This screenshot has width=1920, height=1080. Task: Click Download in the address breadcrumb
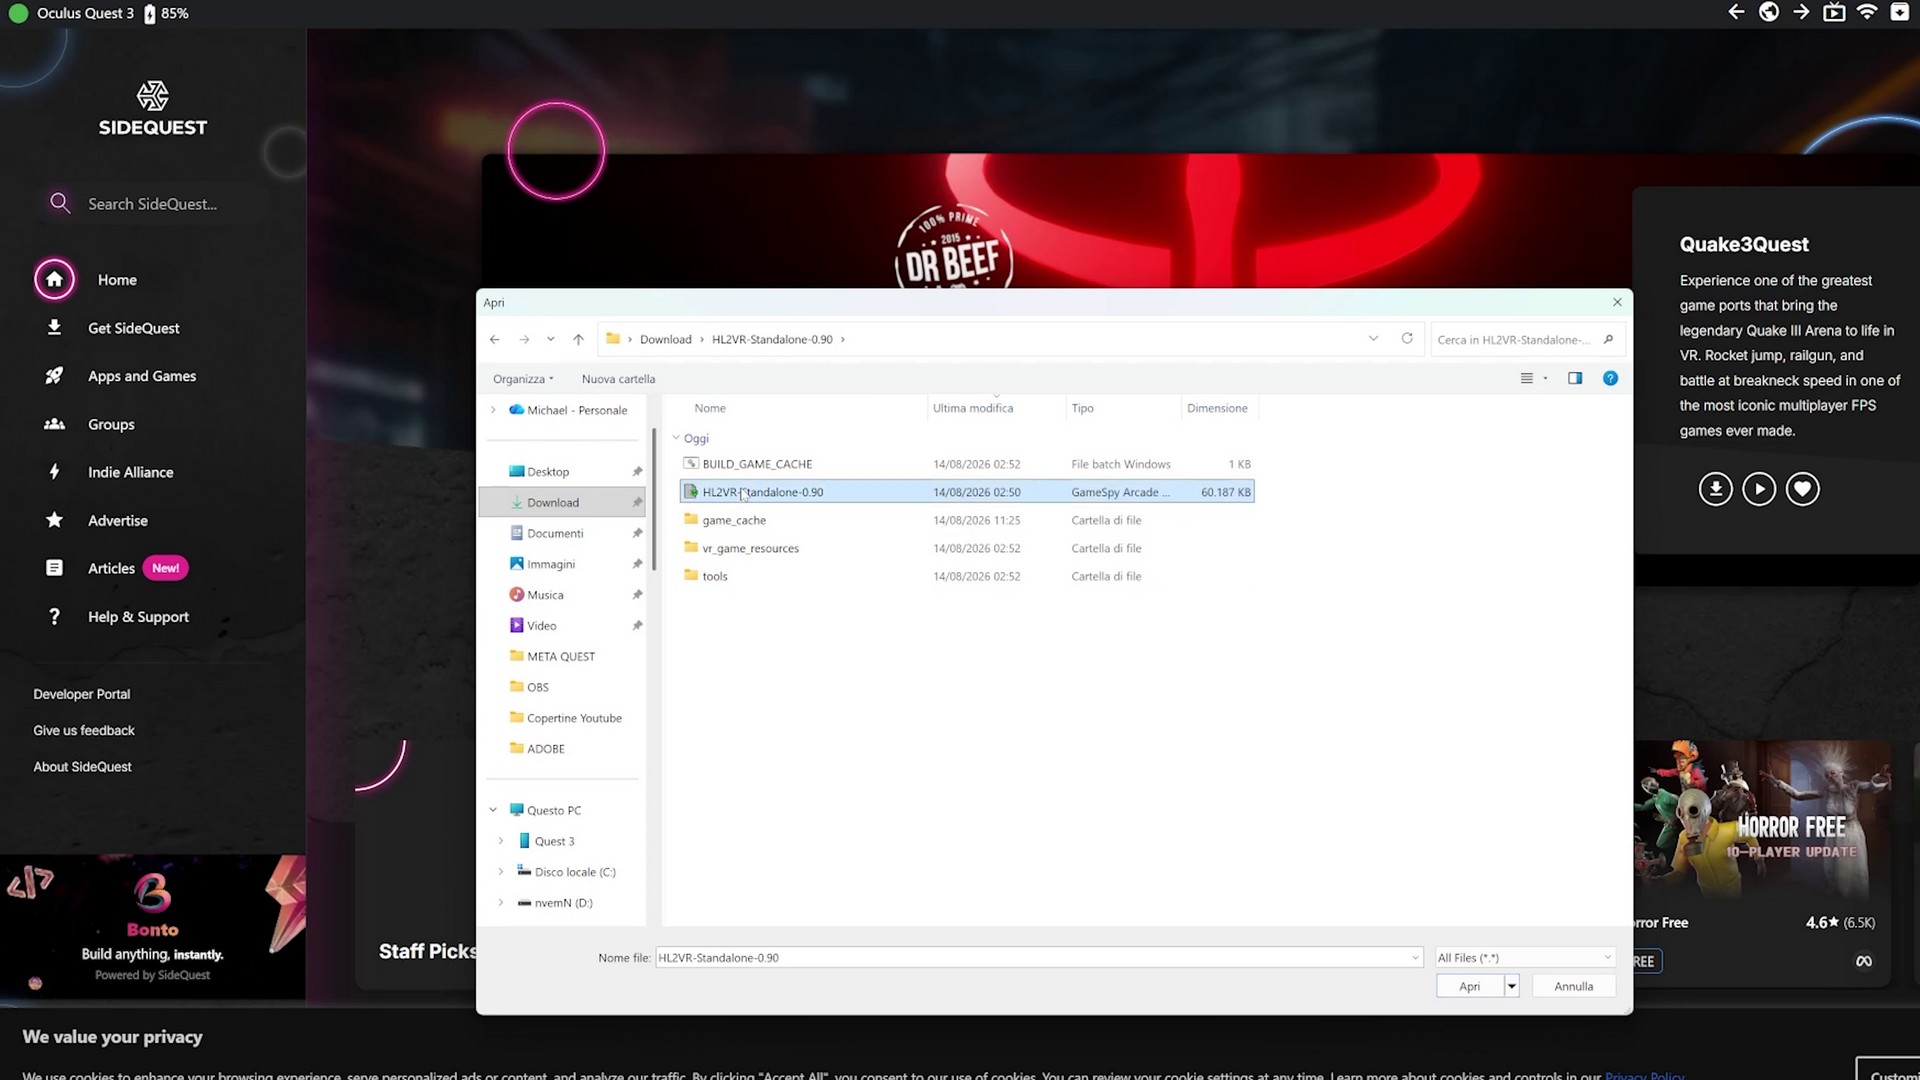coord(666,340)
